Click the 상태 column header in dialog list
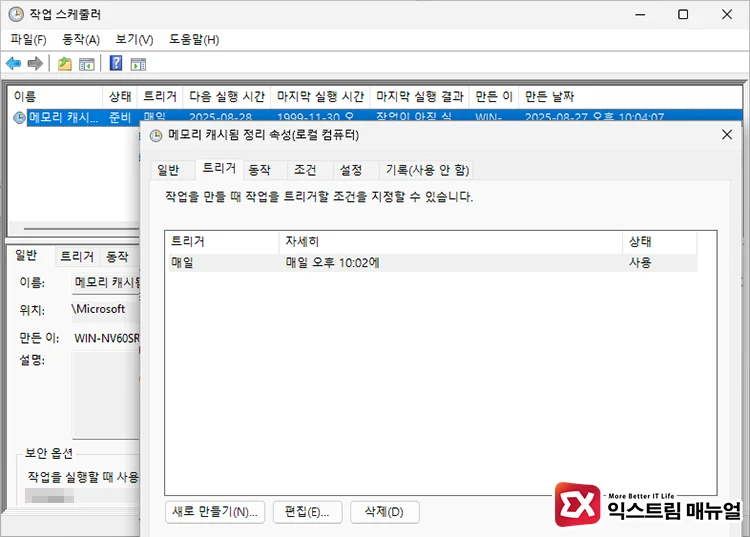 (660, 241)
